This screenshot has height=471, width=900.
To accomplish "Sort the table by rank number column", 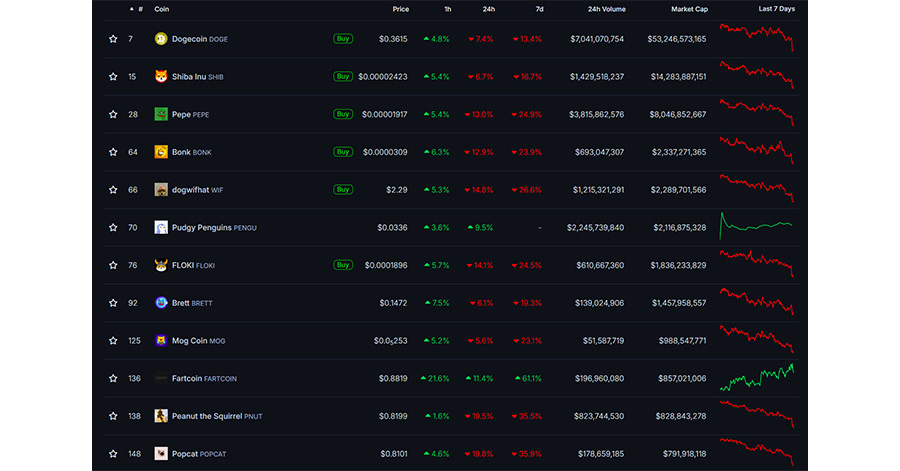I will click(137, 9).
